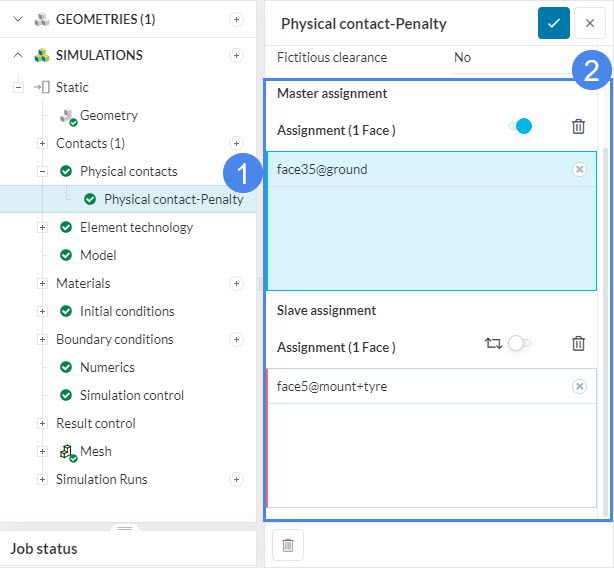This screenshot has height=568, width=614.
Task: Delete the Master assignment with trash icon
Action: click(578, 126)
